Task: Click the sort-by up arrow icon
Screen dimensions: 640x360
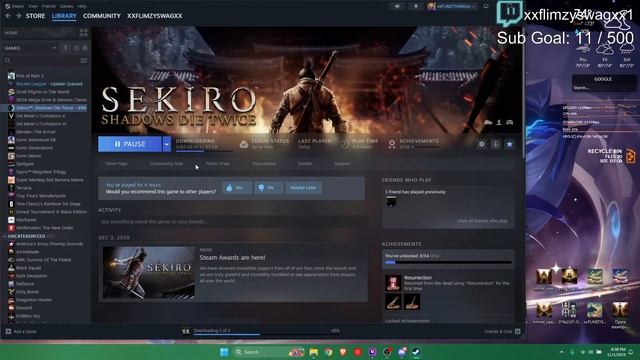Action: tap(65, 48)
